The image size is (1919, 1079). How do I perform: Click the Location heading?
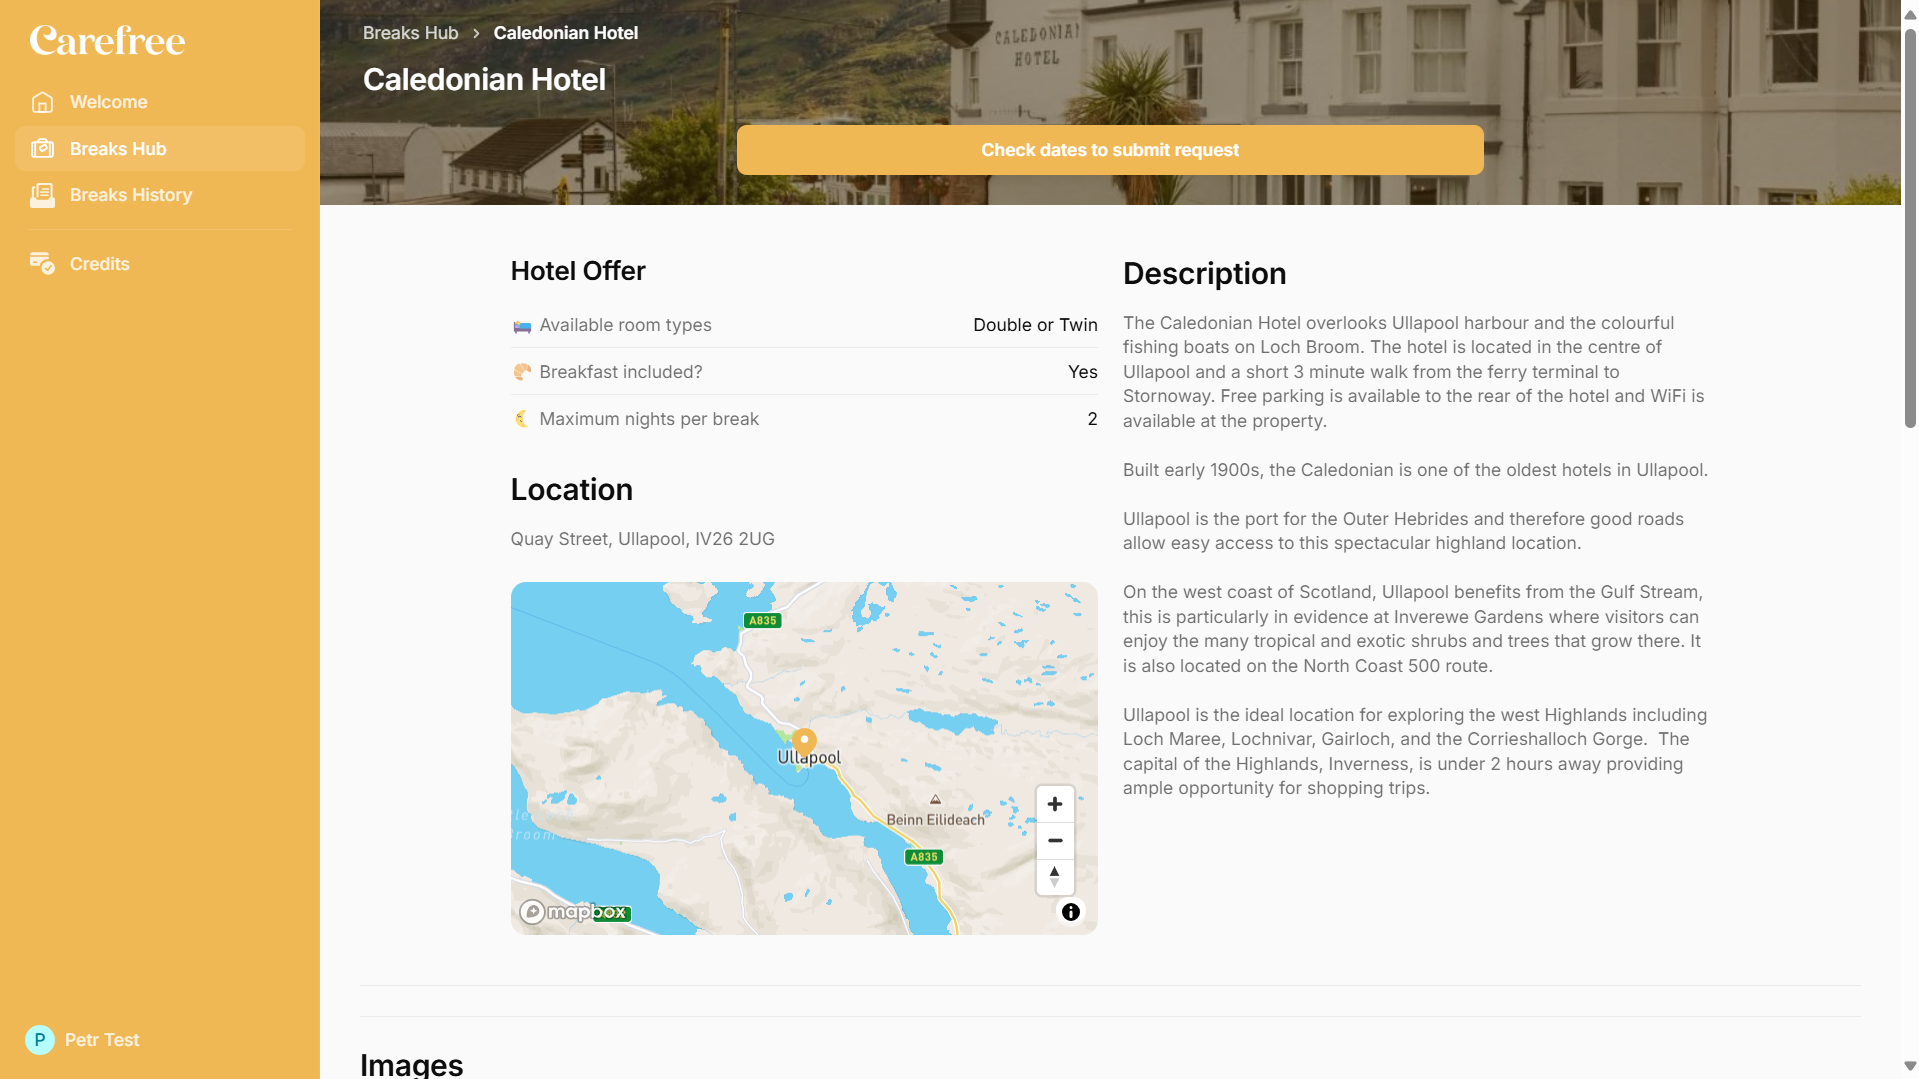click(x=571, y=490)
